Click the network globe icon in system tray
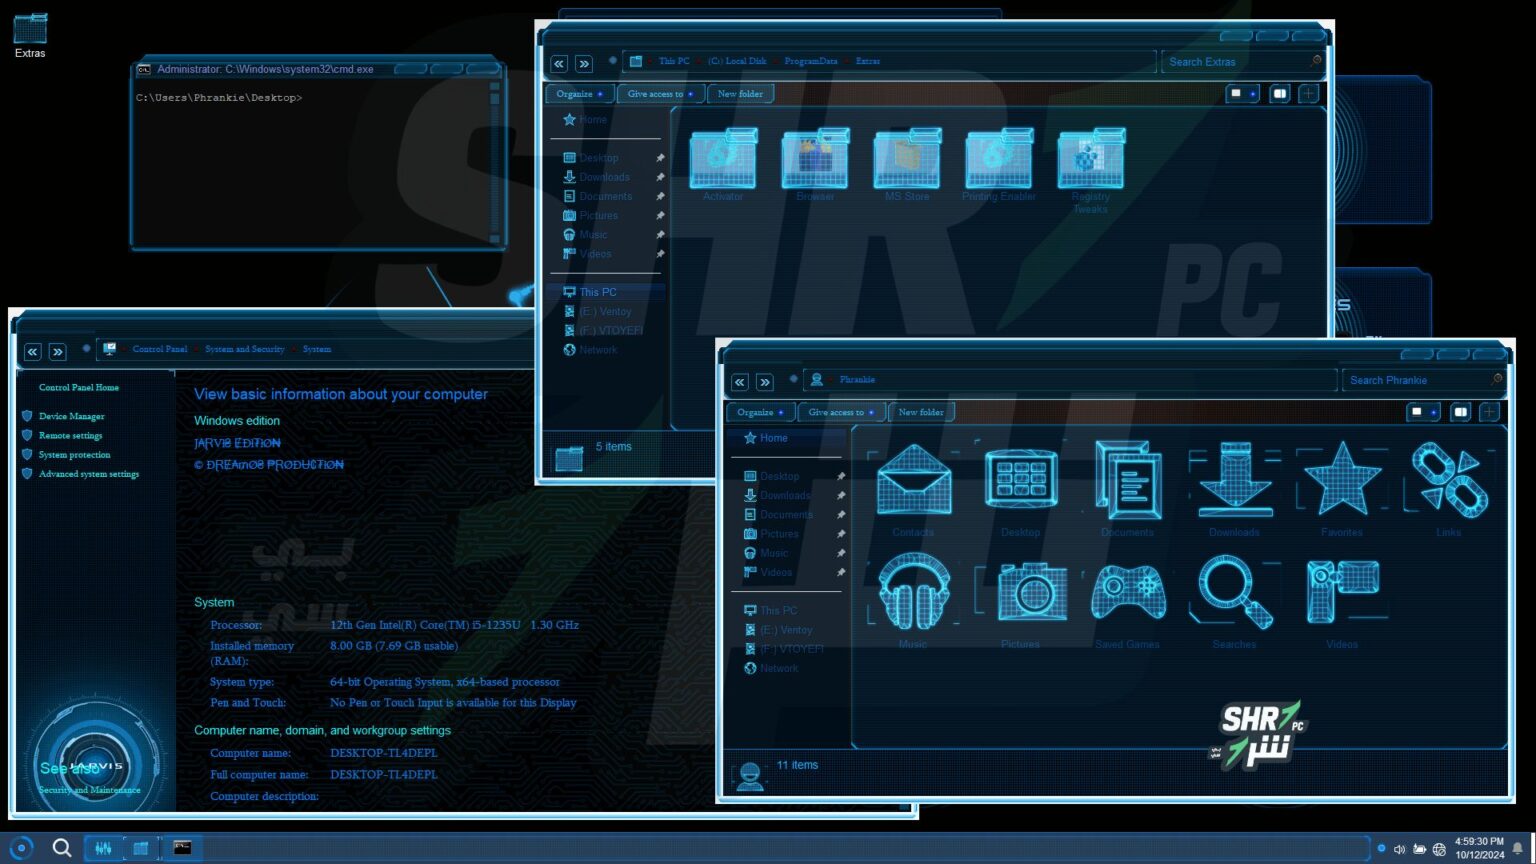 pyautogui.click(x=1438, y=848)
